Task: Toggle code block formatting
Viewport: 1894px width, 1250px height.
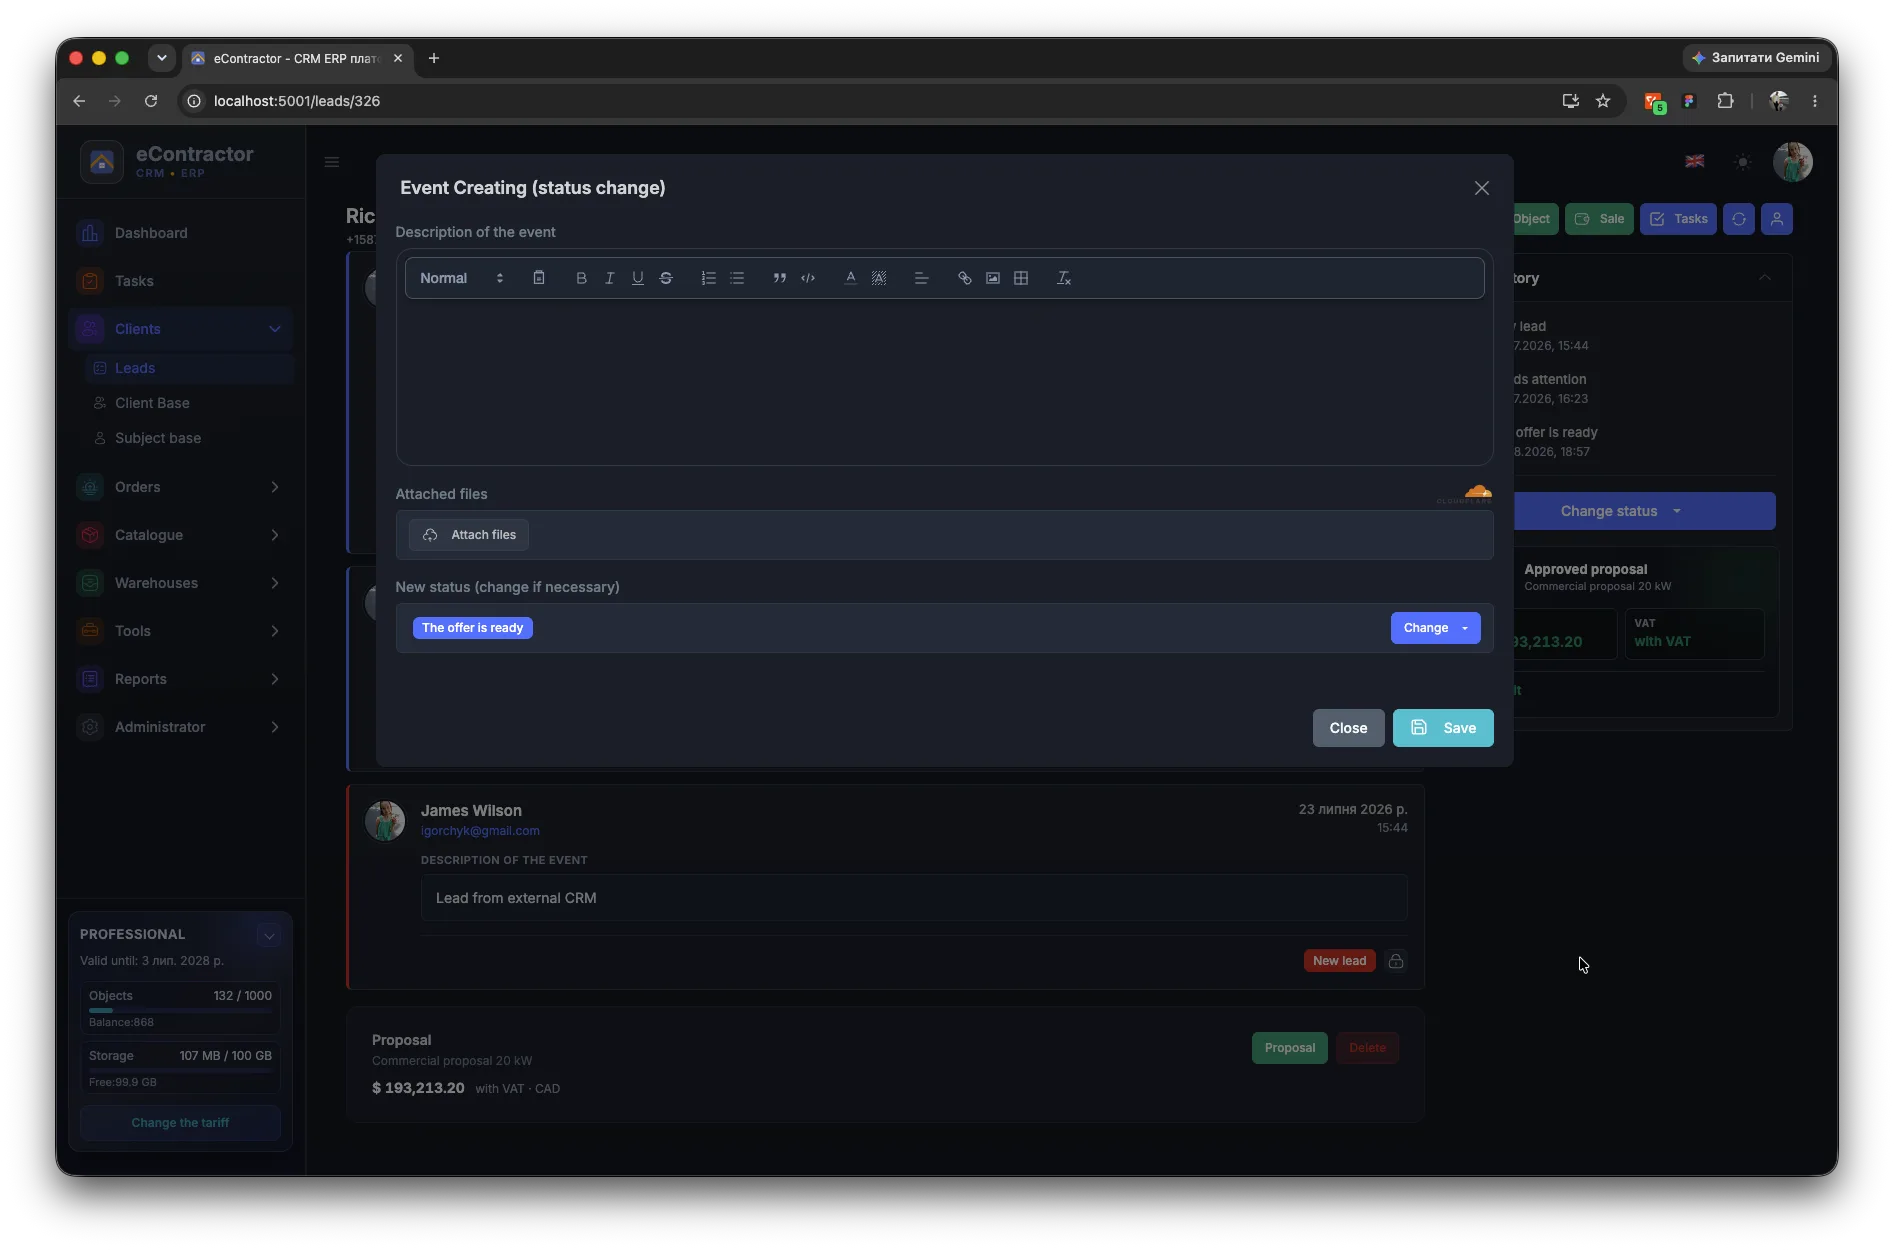Action: 808,278
